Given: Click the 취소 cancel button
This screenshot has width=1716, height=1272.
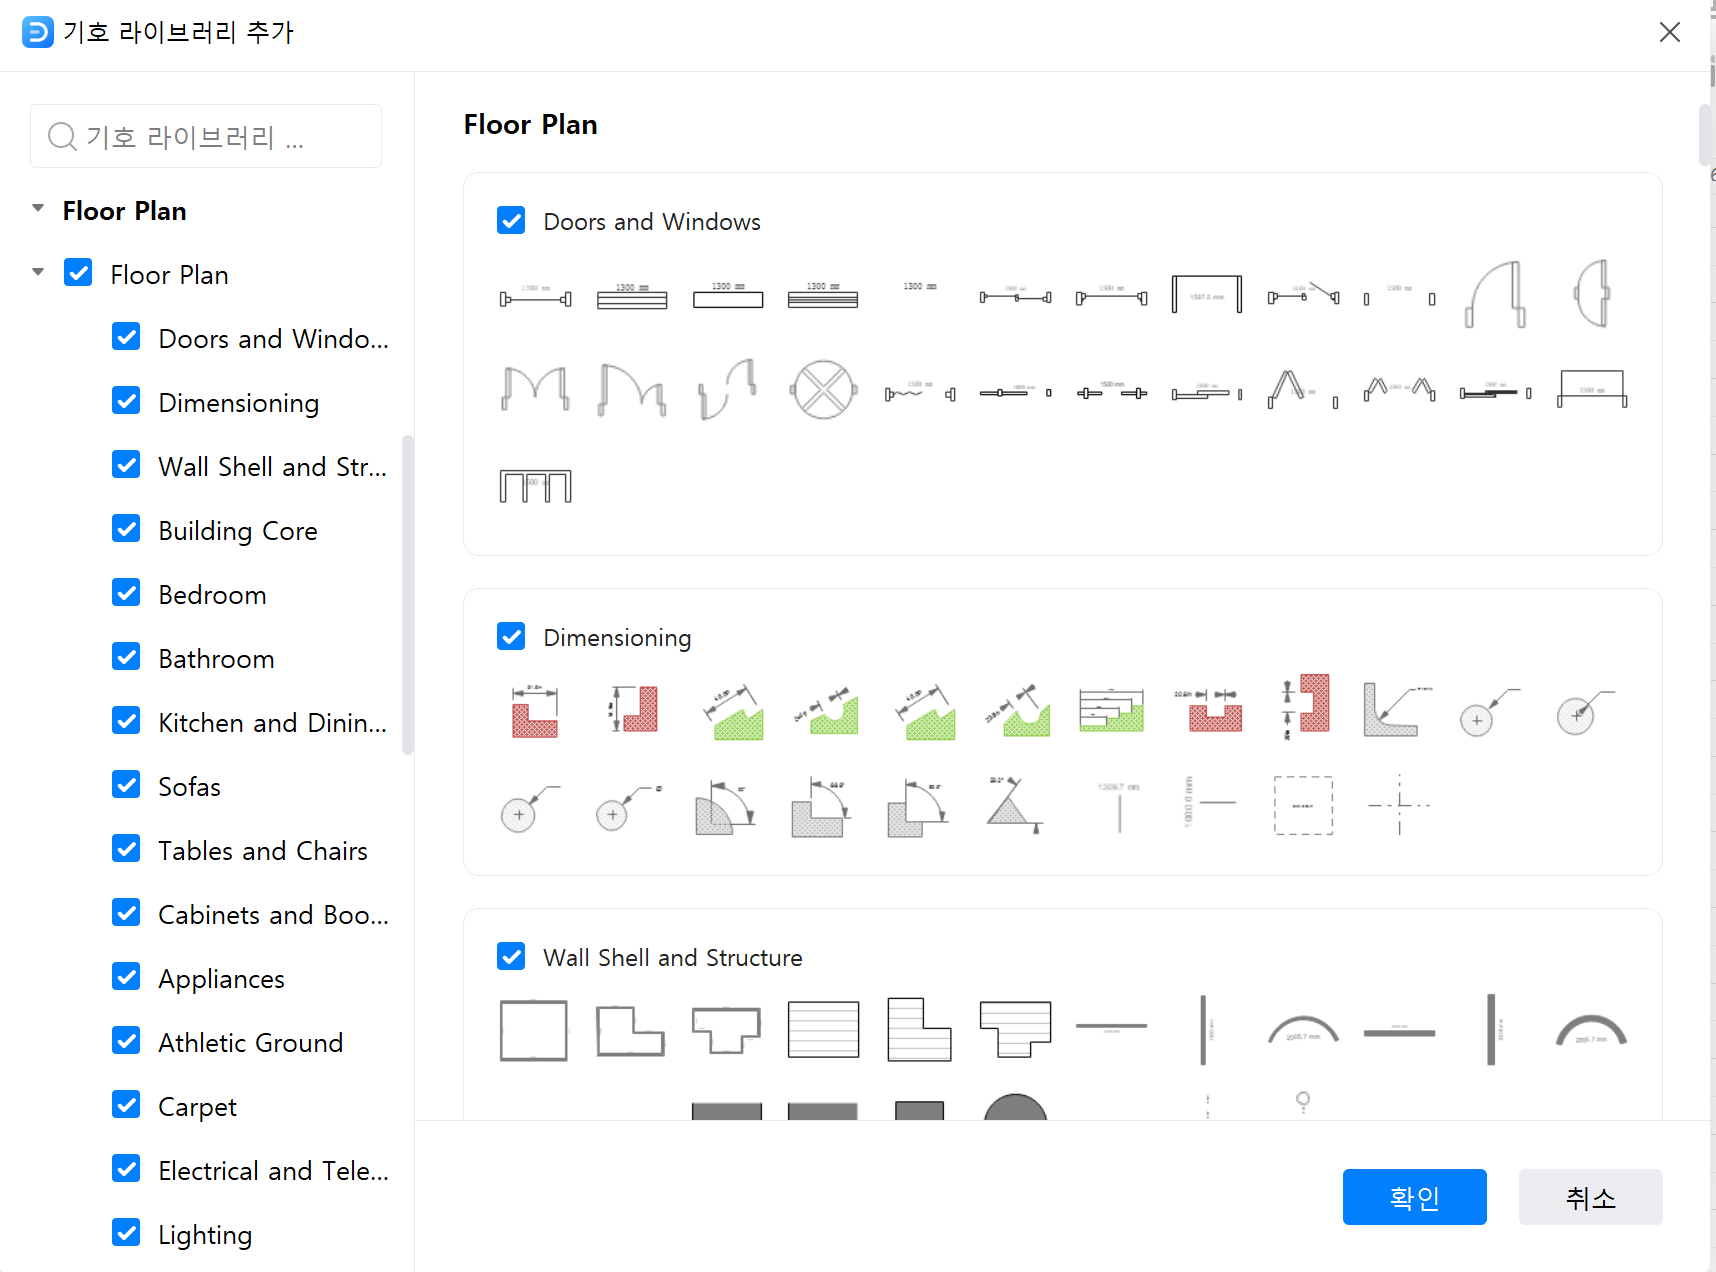Looking at the screenshot, I should [1590, 1197].
